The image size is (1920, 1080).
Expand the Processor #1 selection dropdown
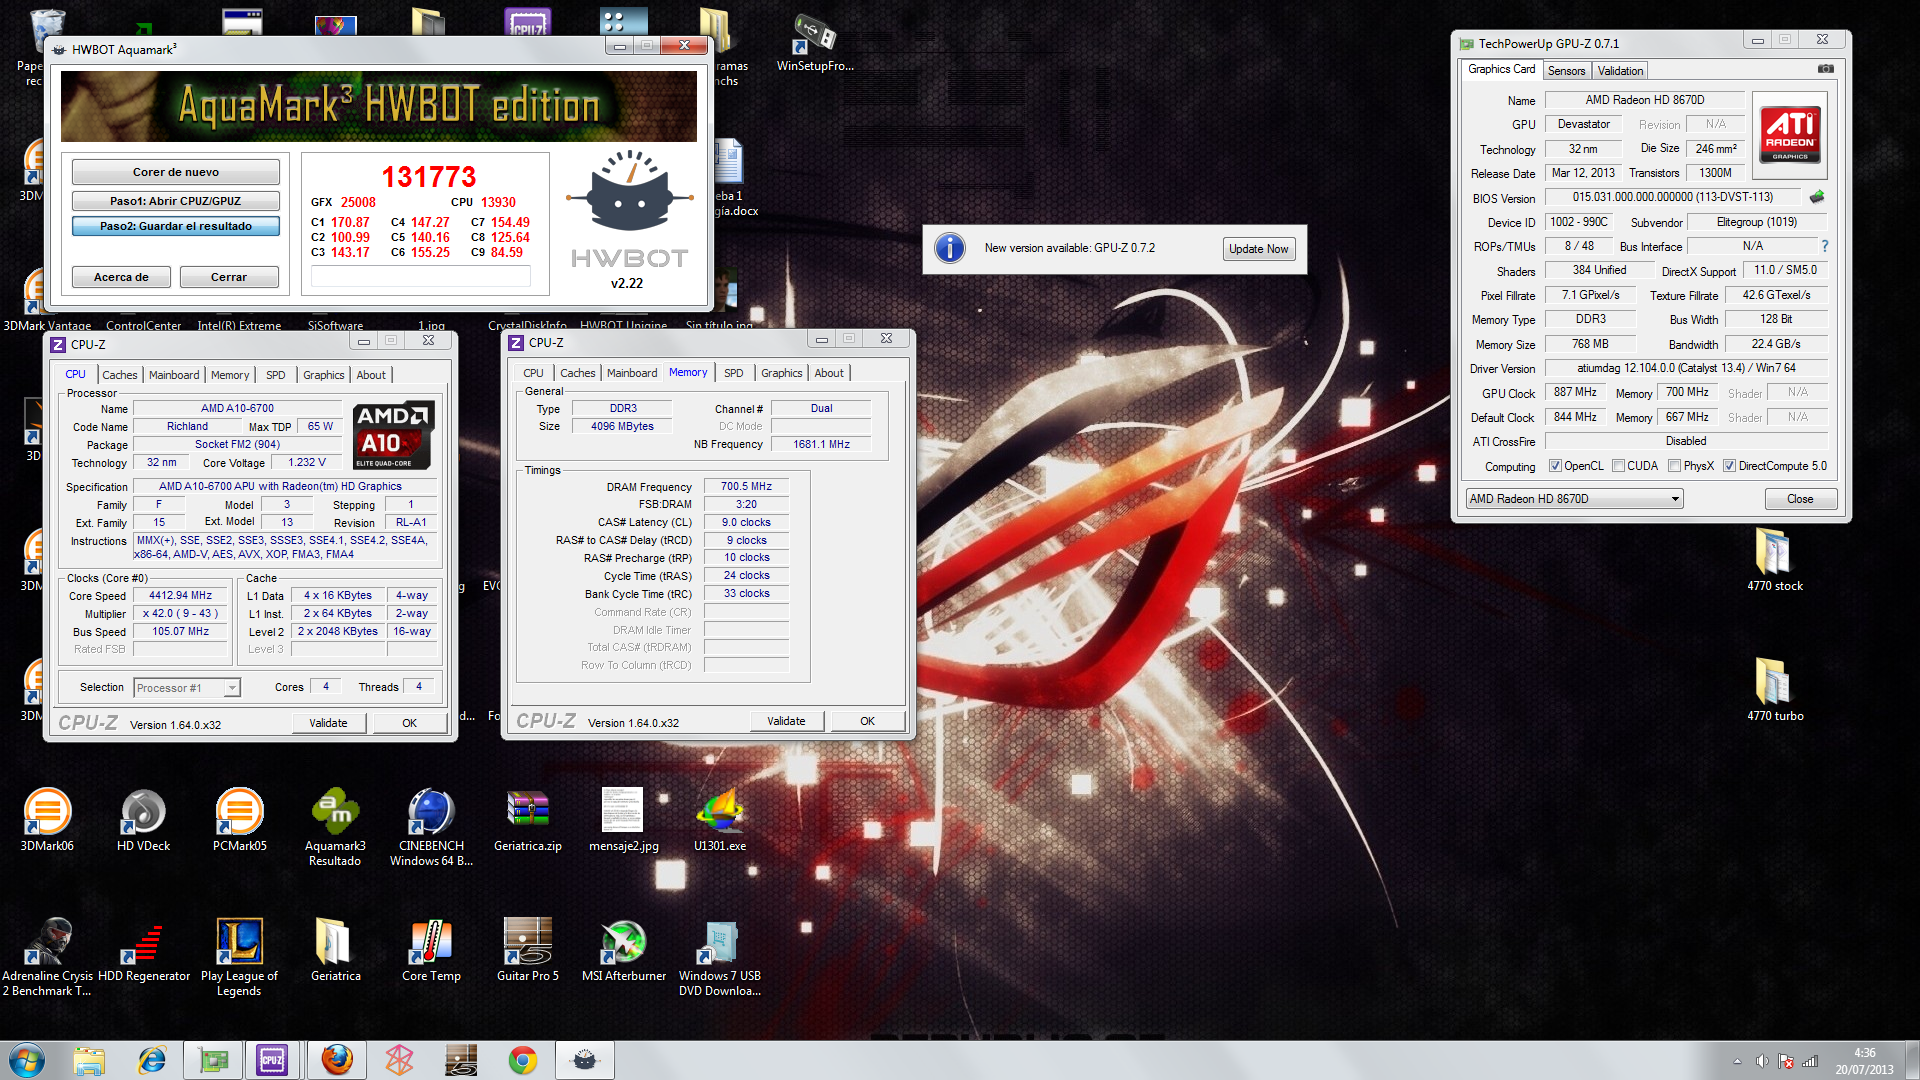pyautogui.click(x=232, y=688)
